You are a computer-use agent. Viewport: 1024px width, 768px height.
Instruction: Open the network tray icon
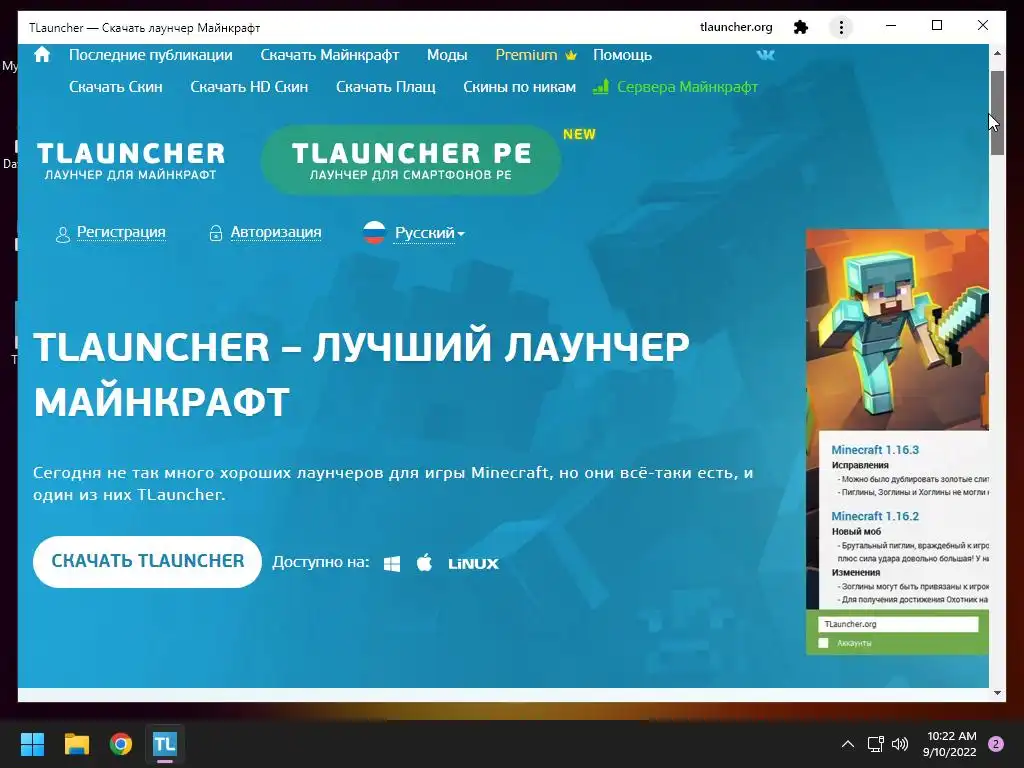[876, 744]
